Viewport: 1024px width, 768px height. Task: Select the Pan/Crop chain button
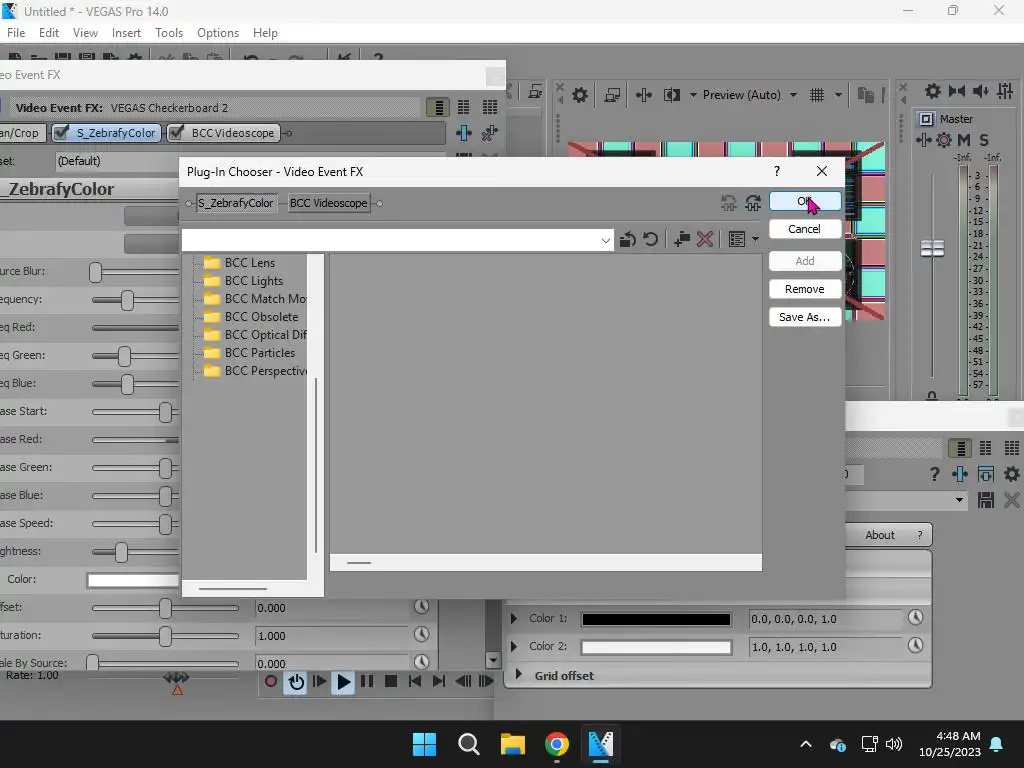[22, 133]
